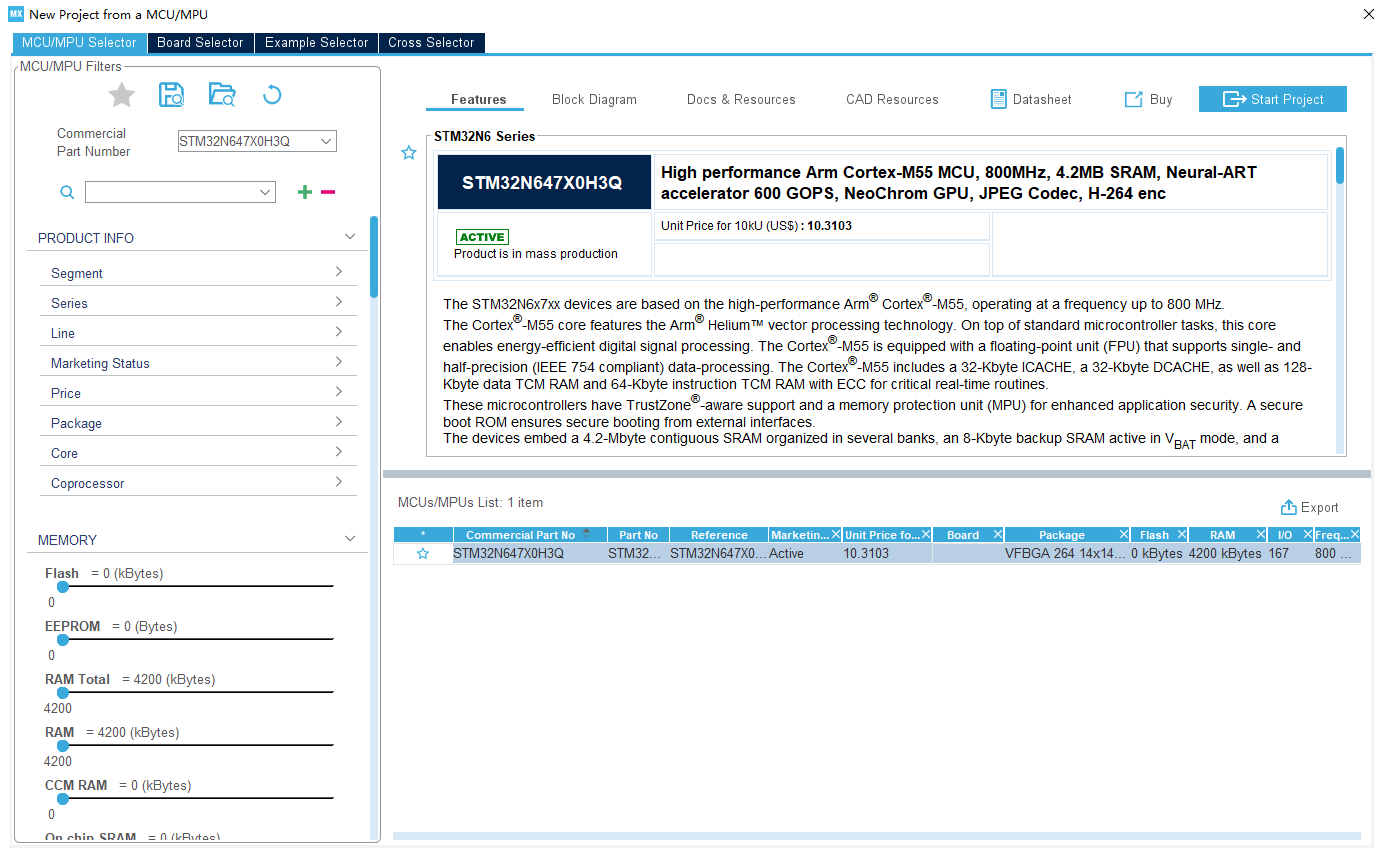Screen dimensions: 1384x858
Task: Expand the Segment filter
Action: point(339,272)
